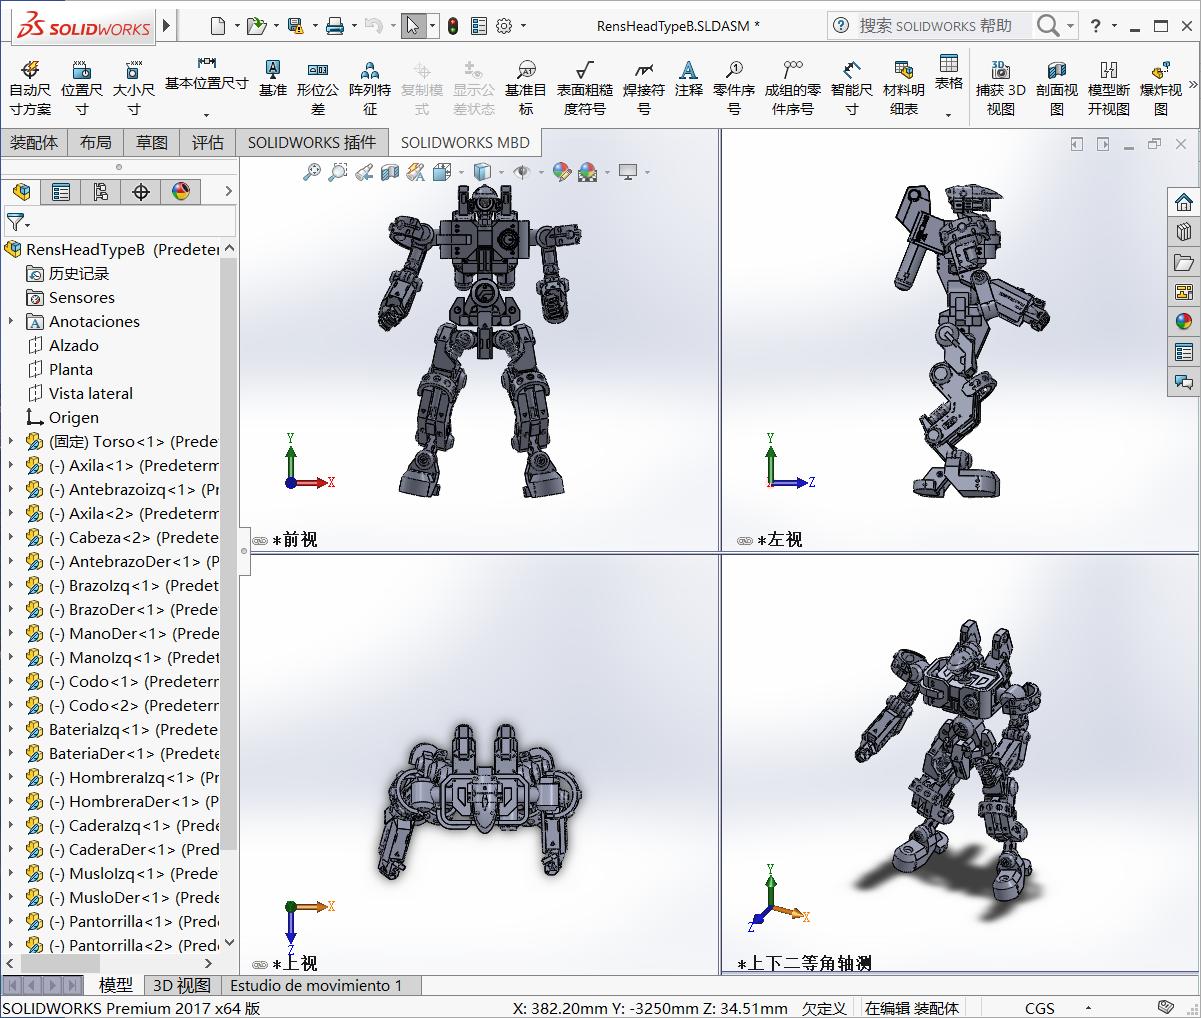Switch to the FeatureManager design tree tab

click(x=21, y=191)
